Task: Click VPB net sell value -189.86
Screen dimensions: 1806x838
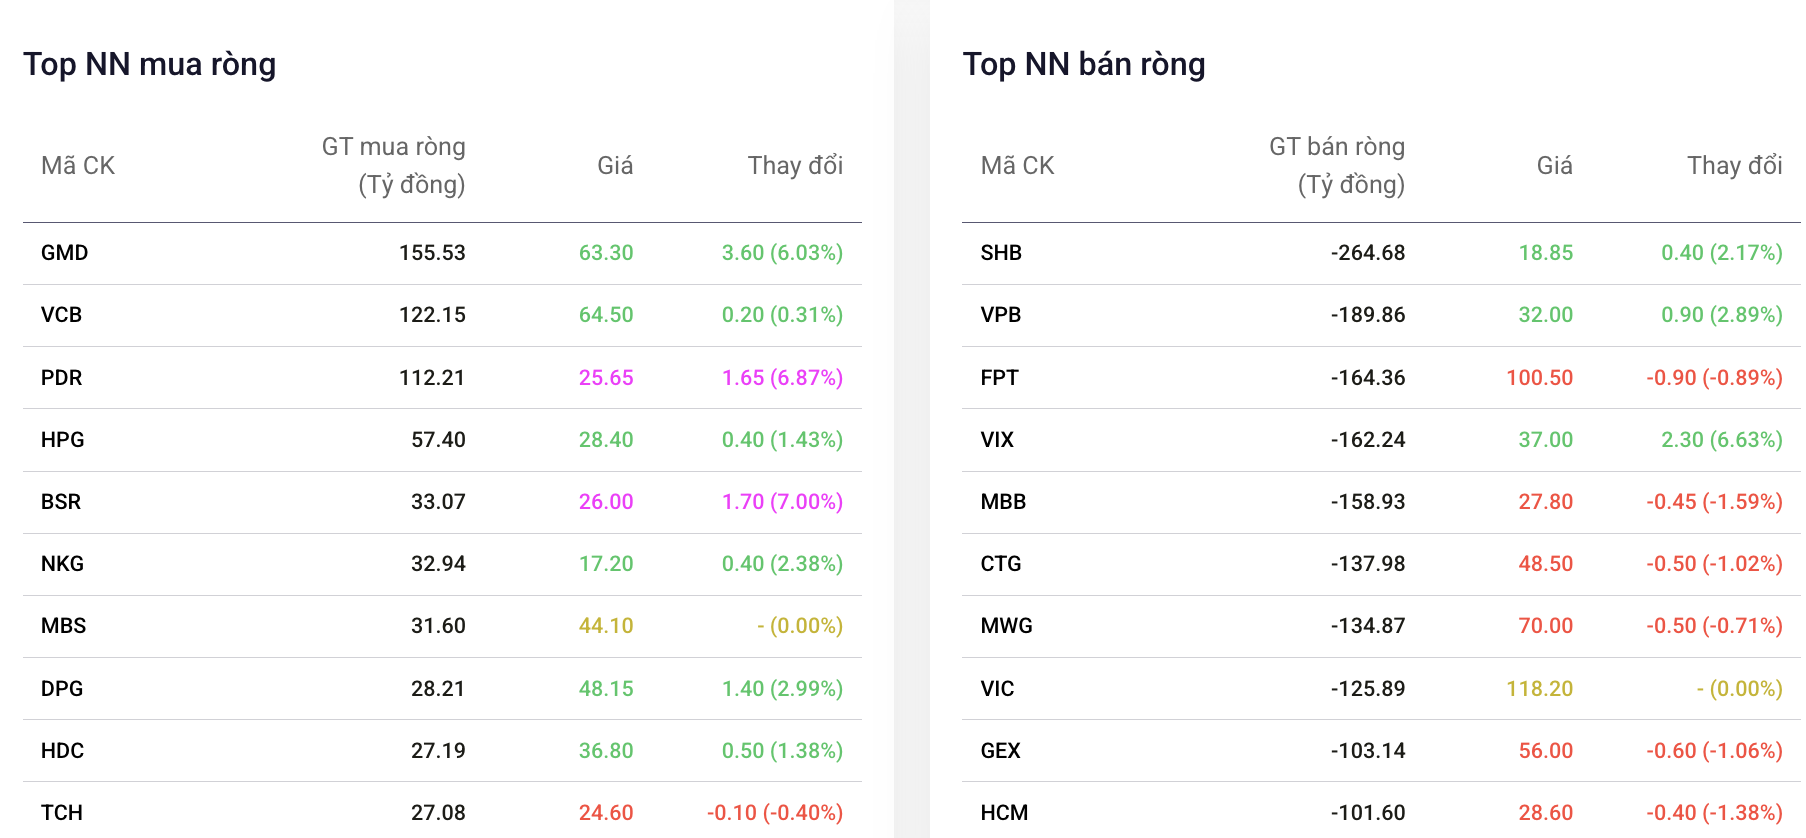Action: 1368,315
